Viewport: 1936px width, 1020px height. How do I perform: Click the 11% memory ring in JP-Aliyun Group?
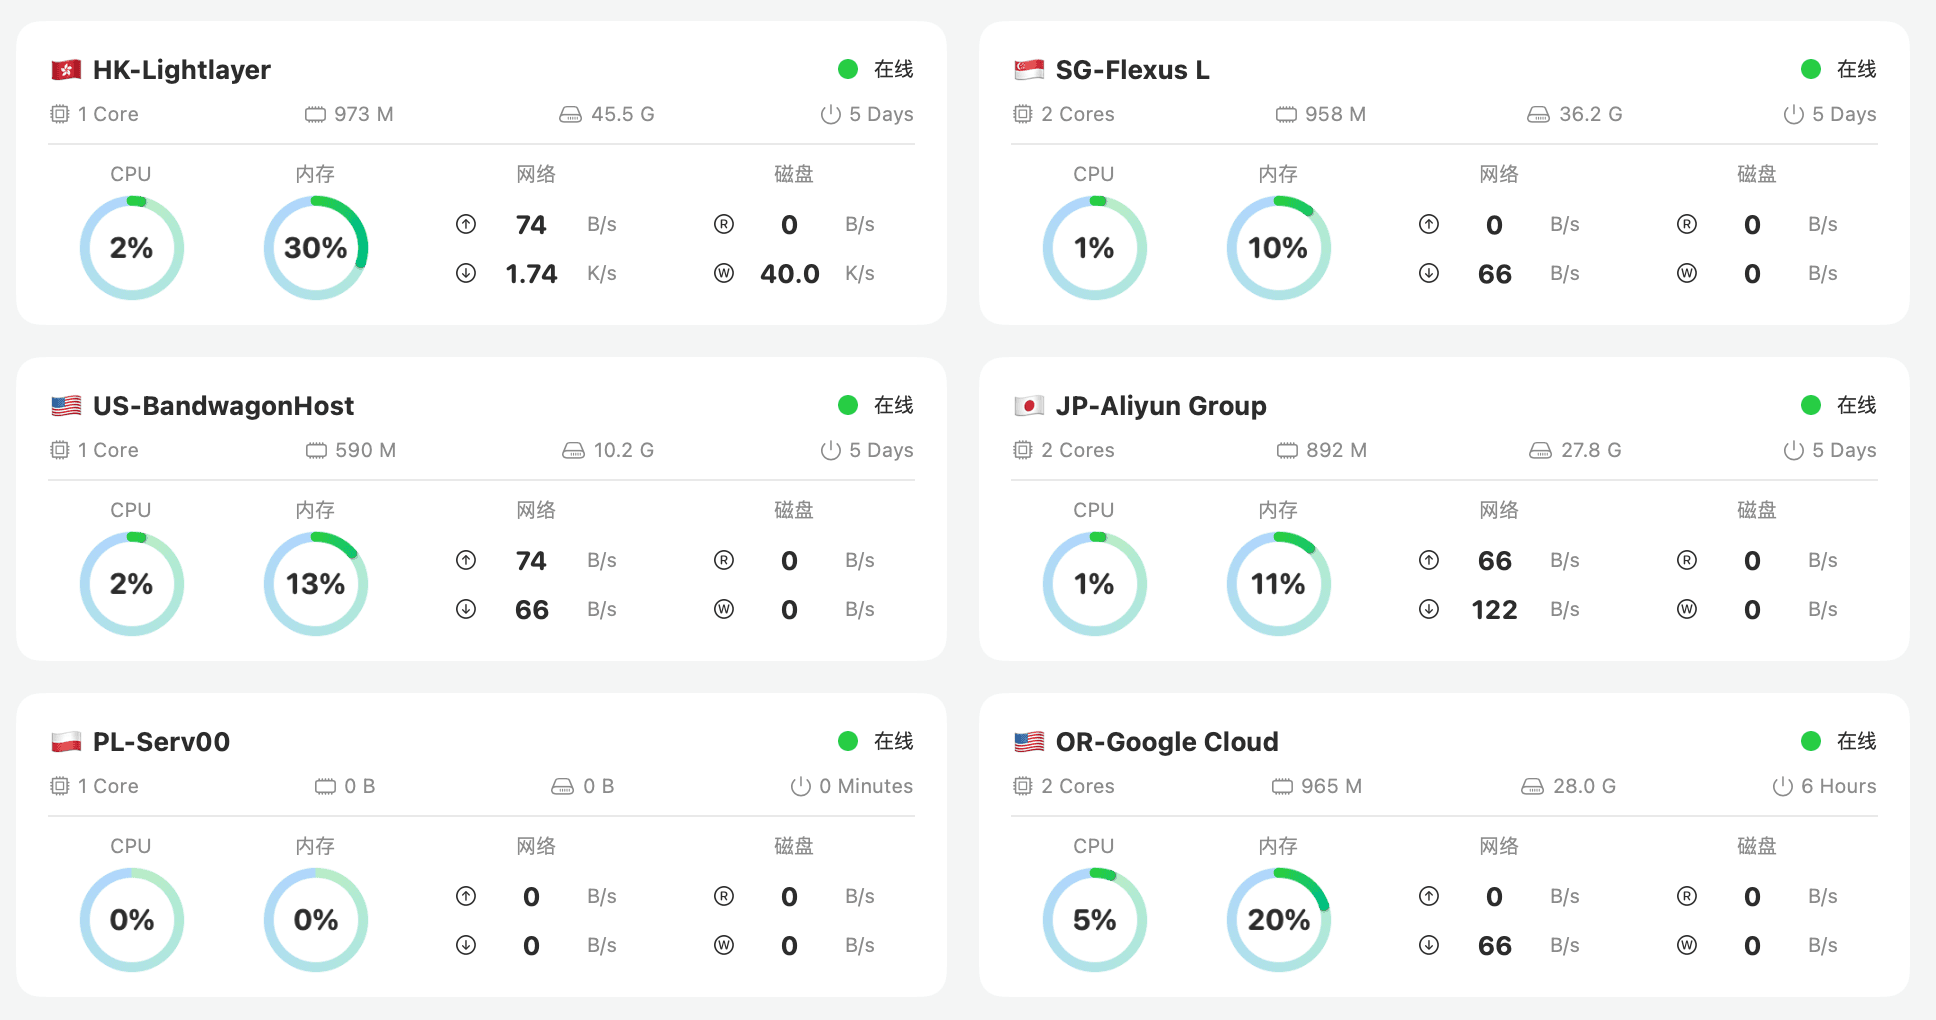[1279, 584]
